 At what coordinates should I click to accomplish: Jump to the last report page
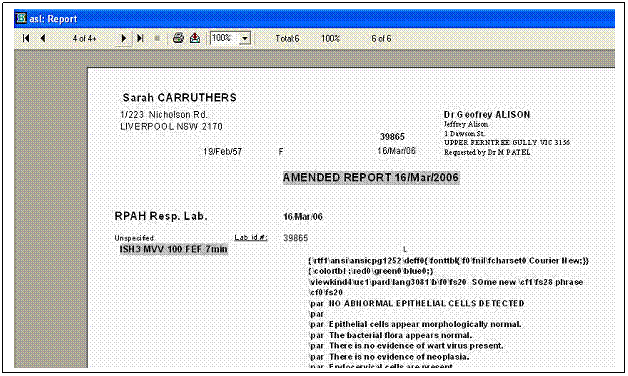(x=140, y=38)
